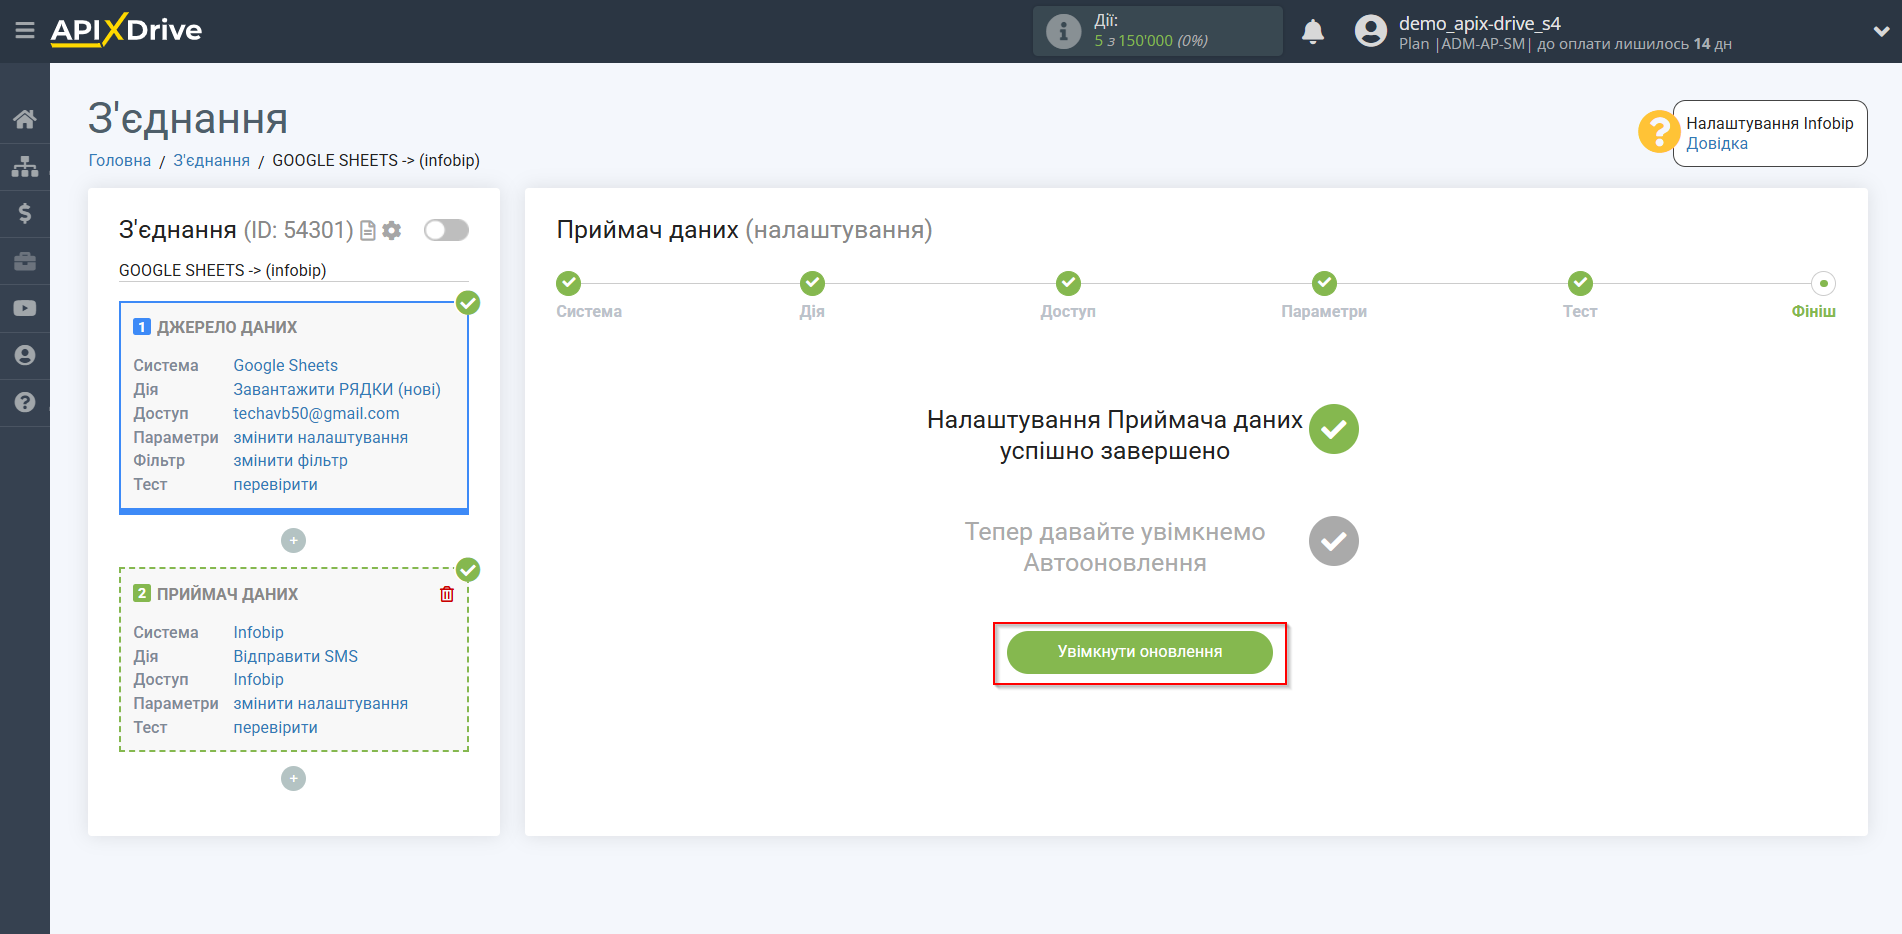Go to the Доступ wizard step

1068,284
